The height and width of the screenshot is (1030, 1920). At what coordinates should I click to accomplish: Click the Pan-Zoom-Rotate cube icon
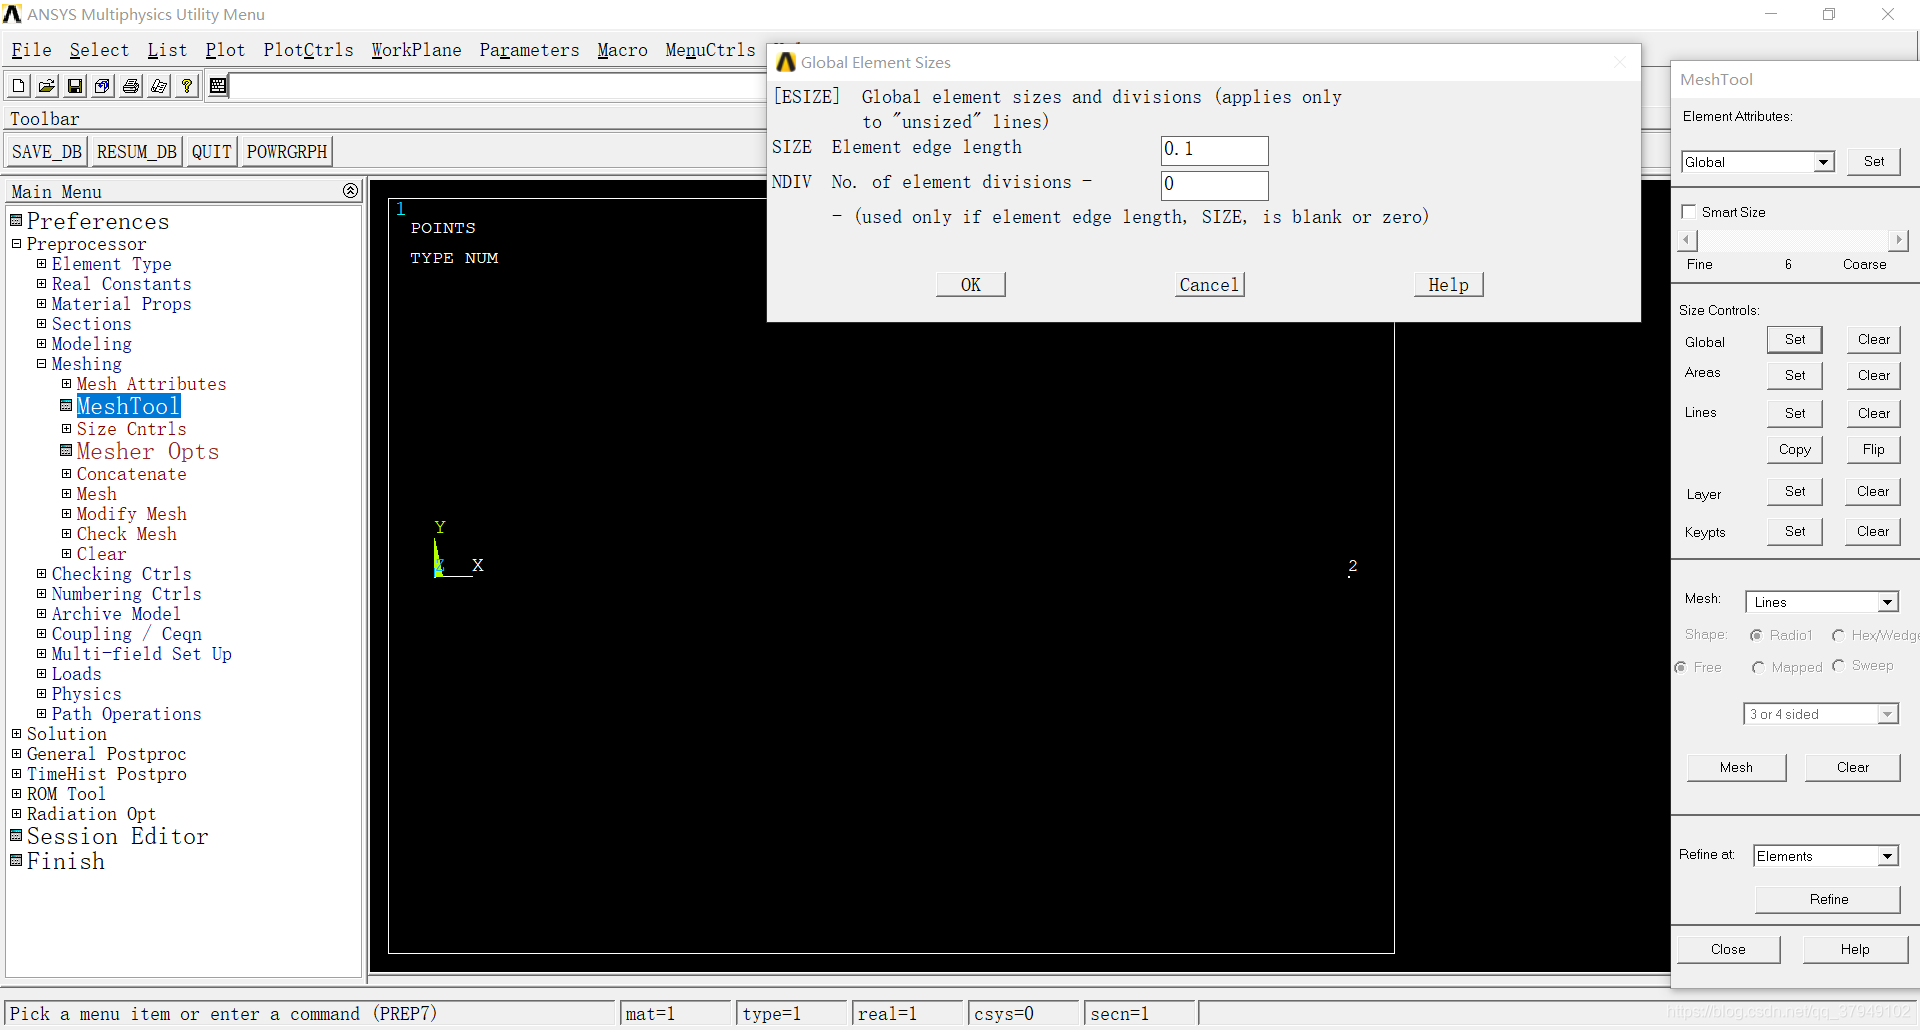(x=102, y=86)
